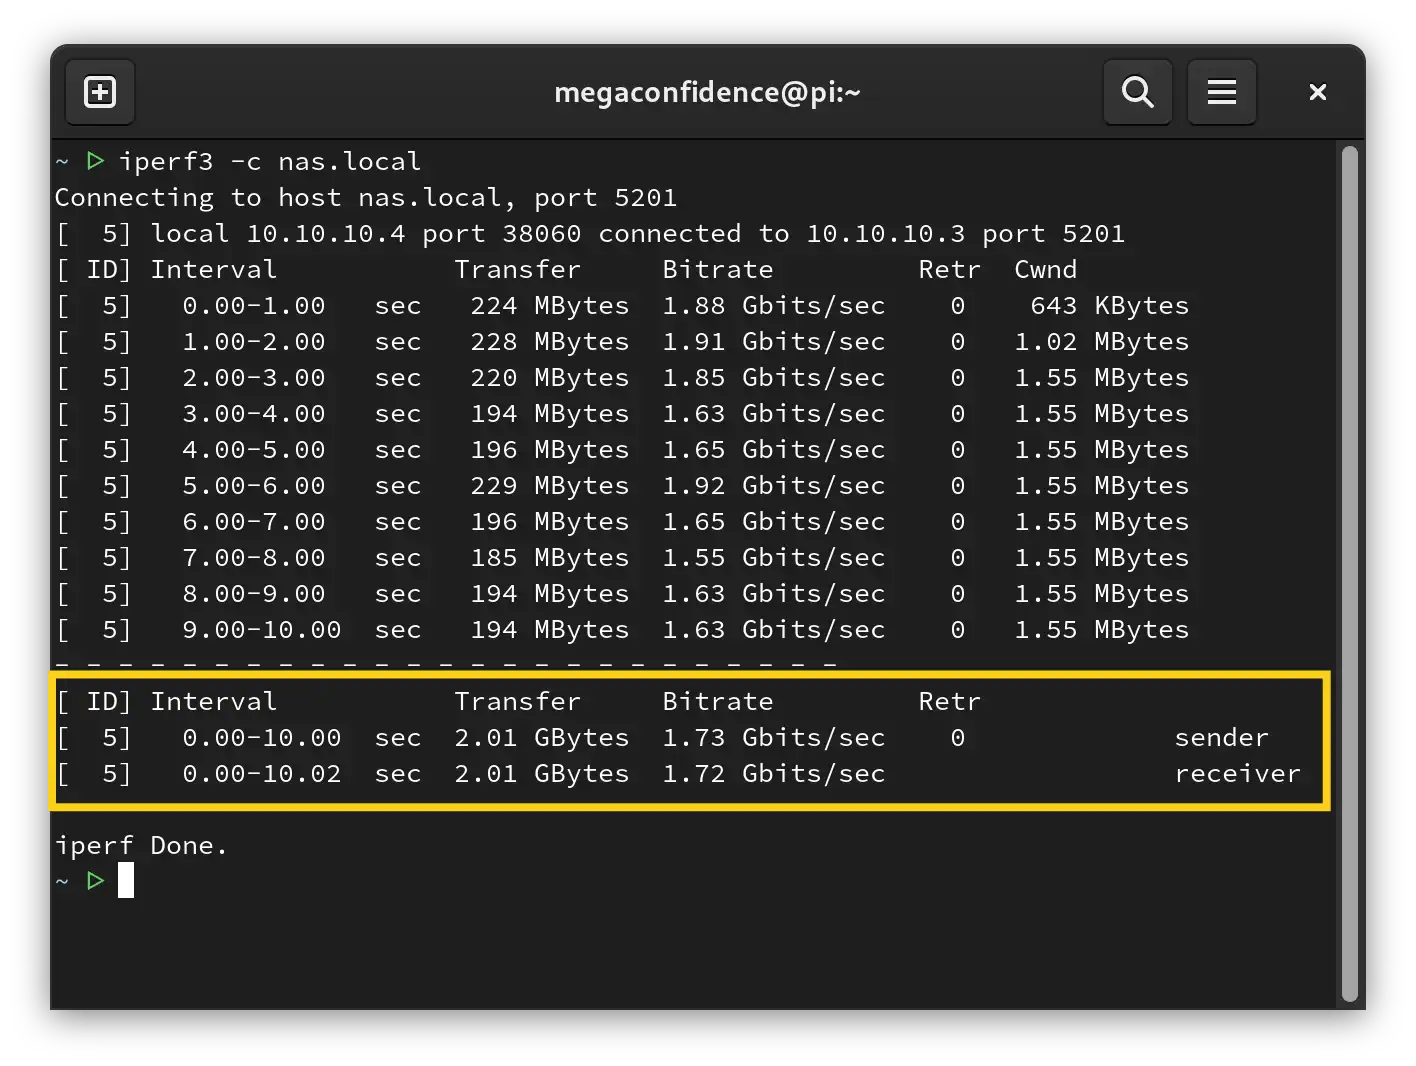Click the Cwnd column header

(x=1046, y=269)
